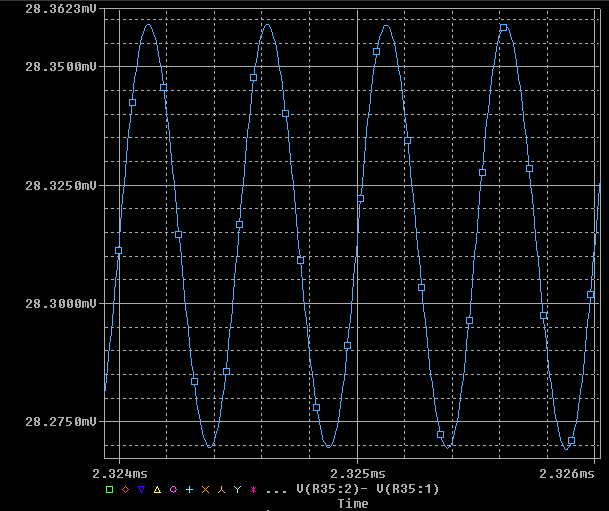Click the cyan plus legend symbol
The height and width of the screenshot is (511, 609).
(x=190, y=489)
